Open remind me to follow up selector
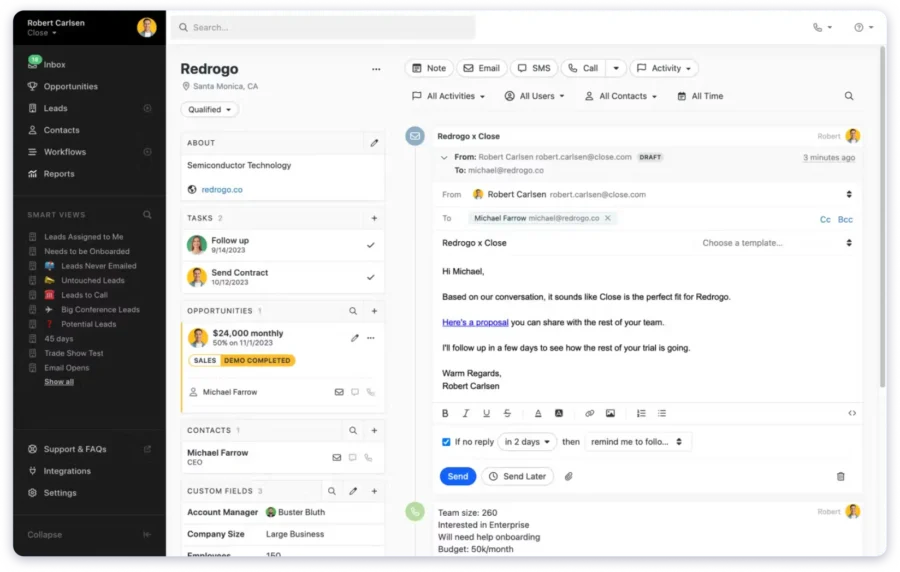 [x=637, y=442]
